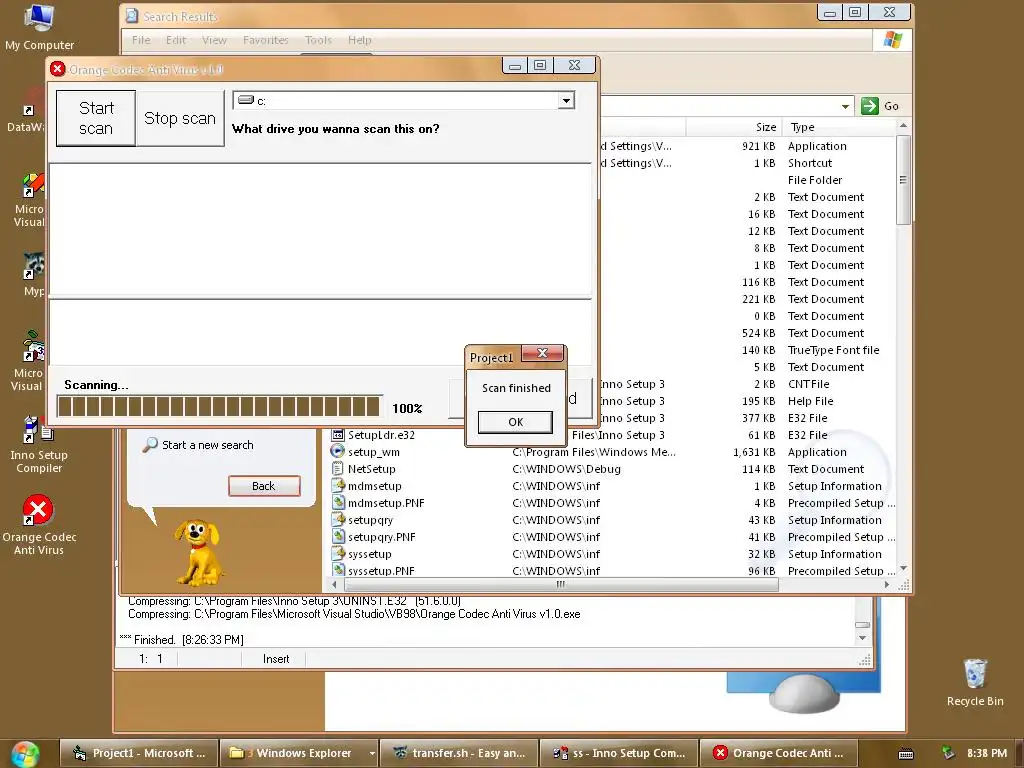Open the Recycle Bin desktop icon
The width and height of the screenshot is (1024, 768).
[975, 682]
